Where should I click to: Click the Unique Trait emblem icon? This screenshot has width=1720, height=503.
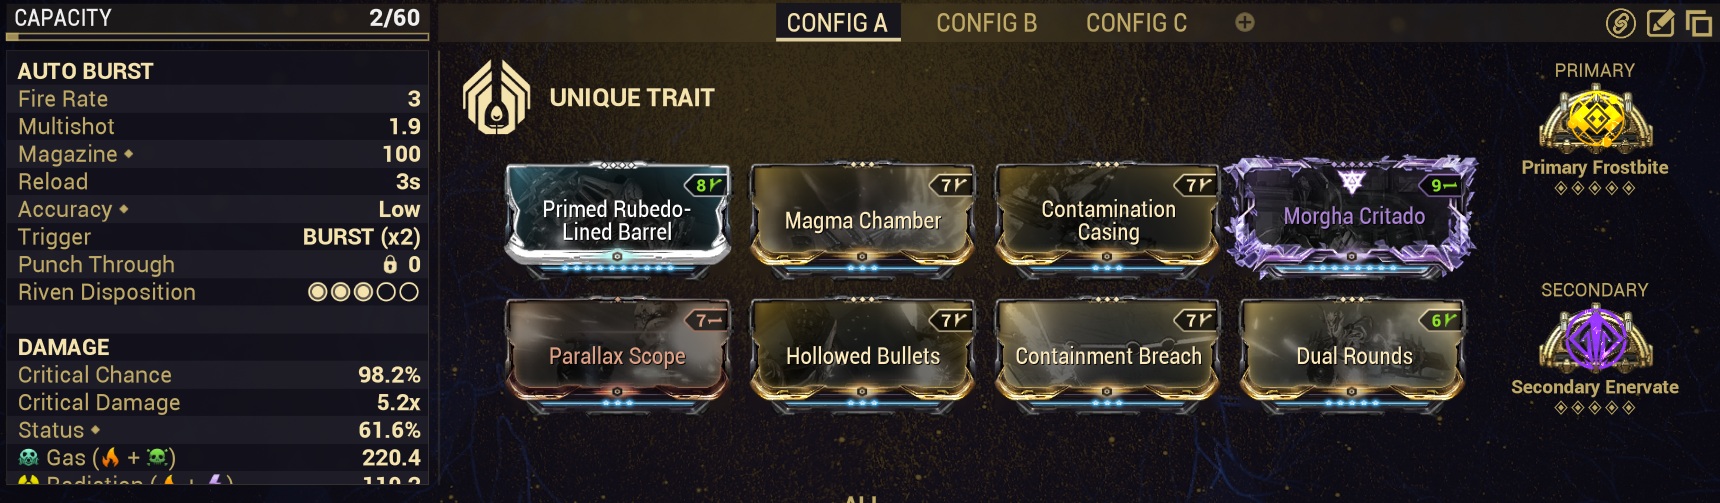pos(496,97)
